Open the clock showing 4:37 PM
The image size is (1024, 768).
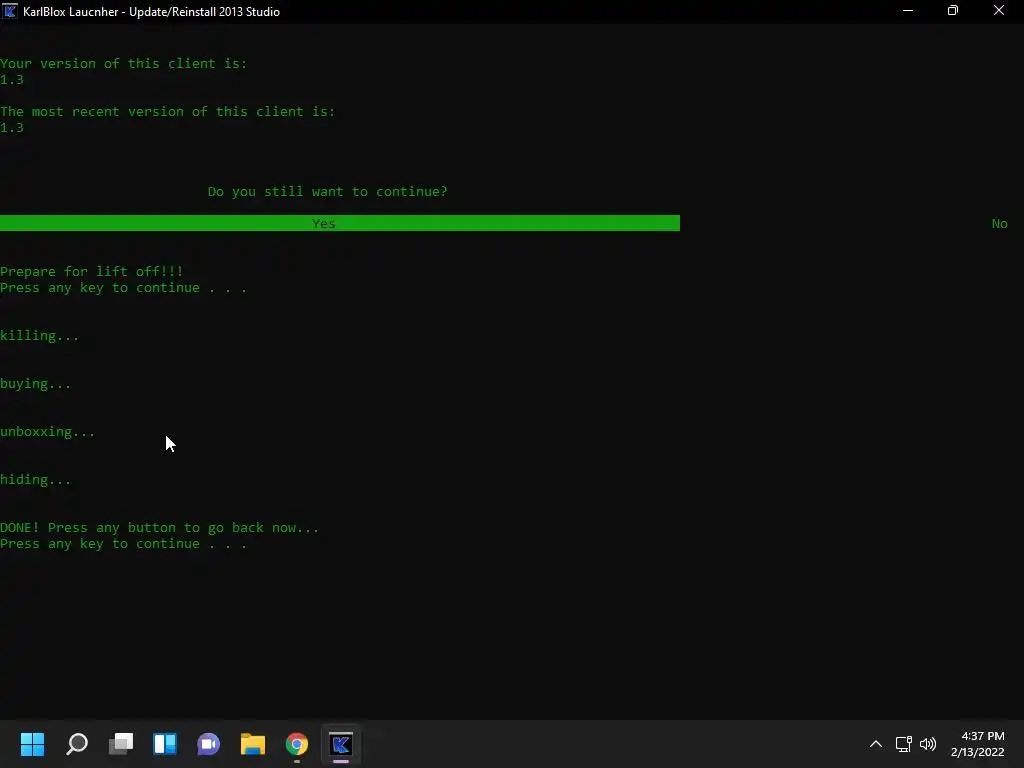coord(978,744)
